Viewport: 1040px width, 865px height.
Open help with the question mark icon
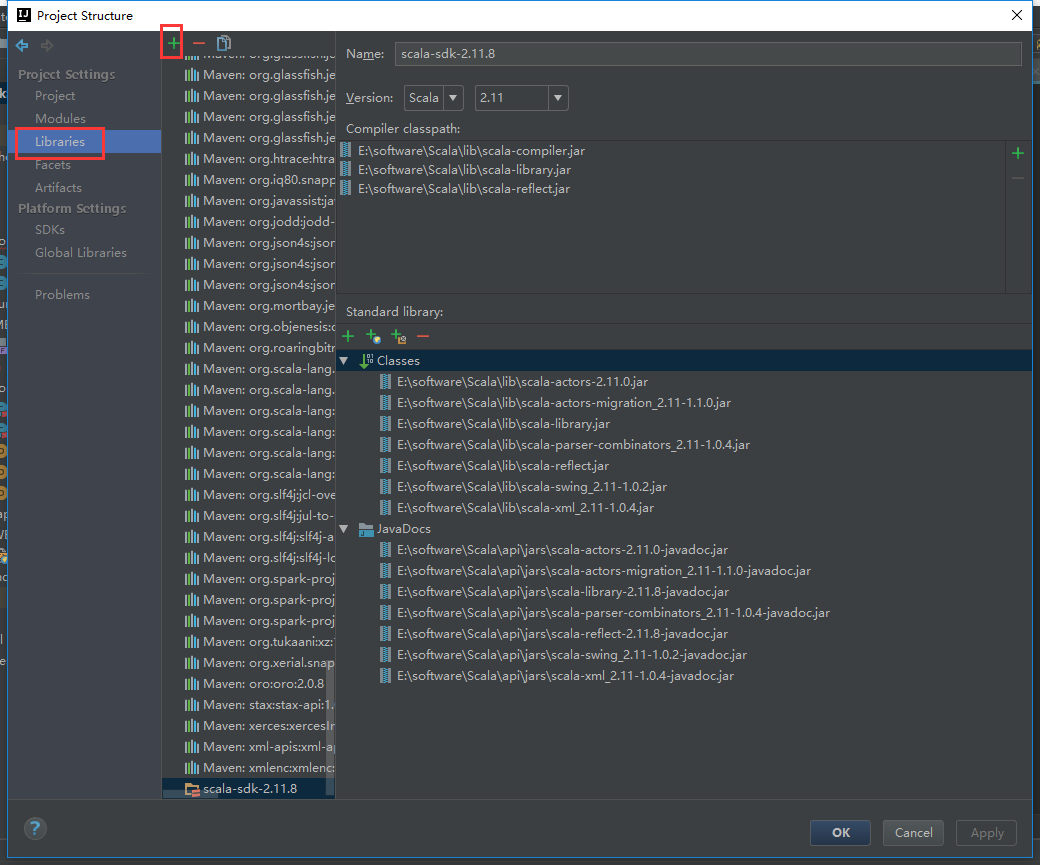pyautogui.click(x=35, y=828)
